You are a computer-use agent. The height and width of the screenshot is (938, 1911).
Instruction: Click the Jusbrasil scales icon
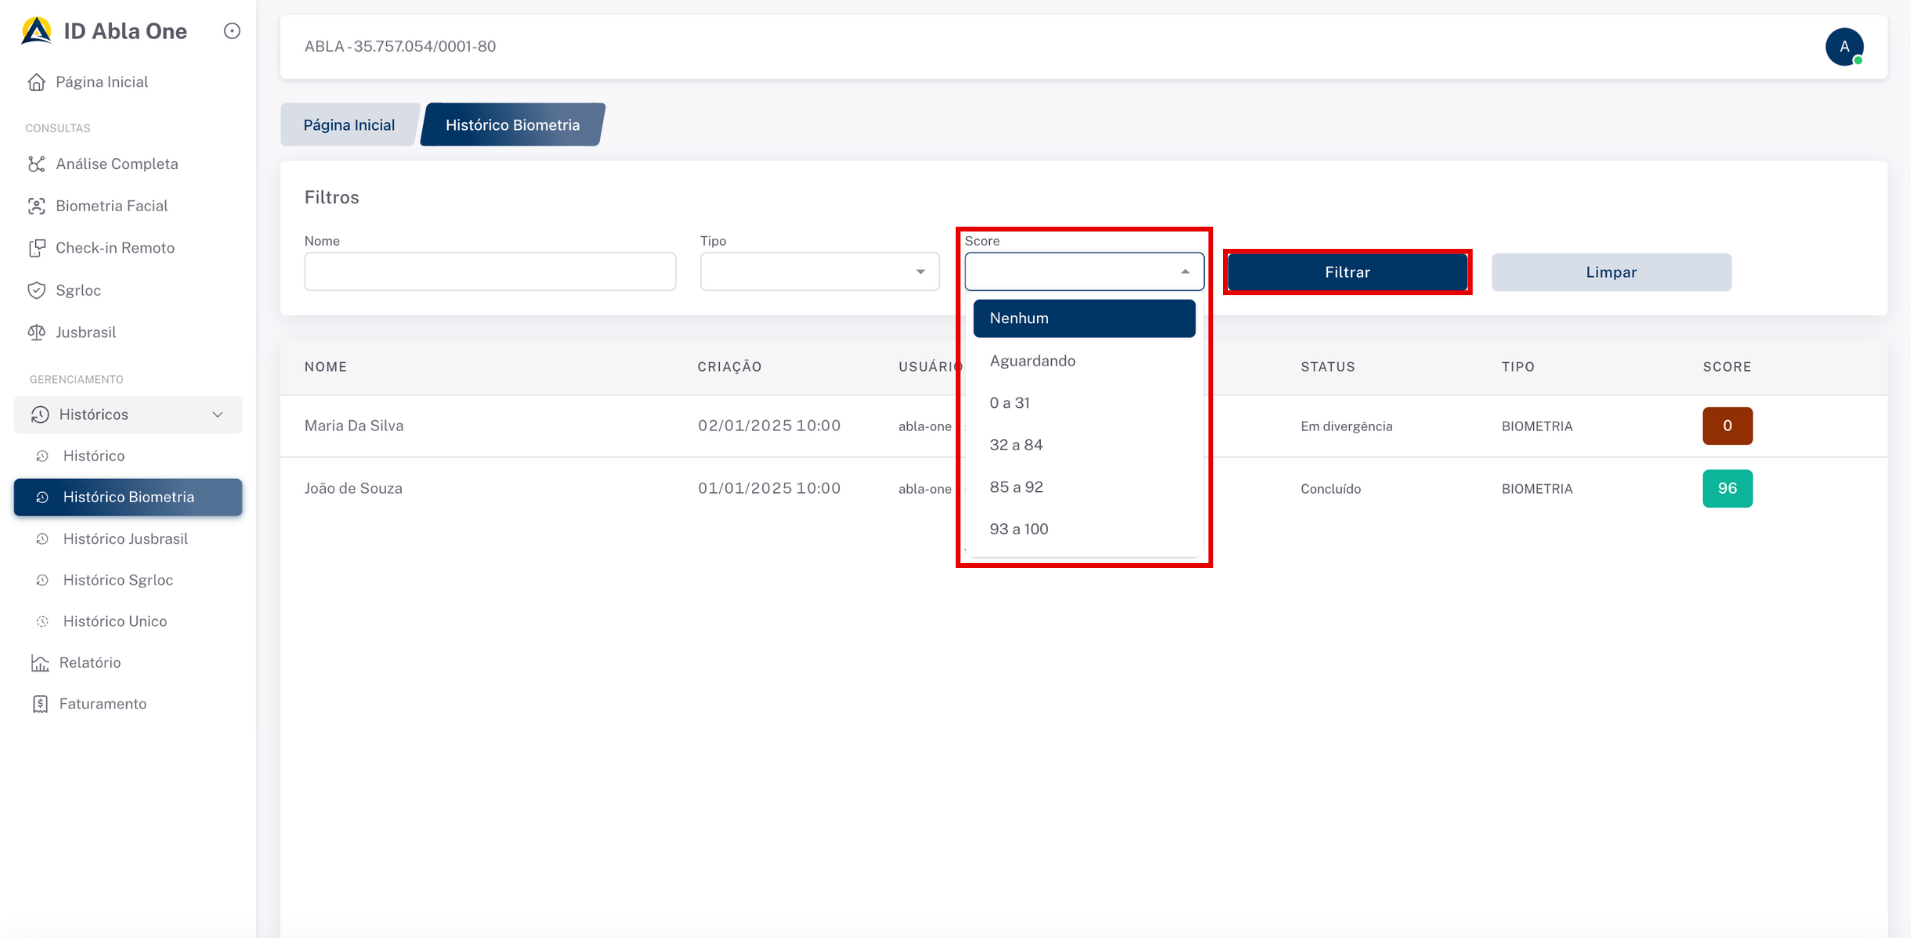[37, 333]
